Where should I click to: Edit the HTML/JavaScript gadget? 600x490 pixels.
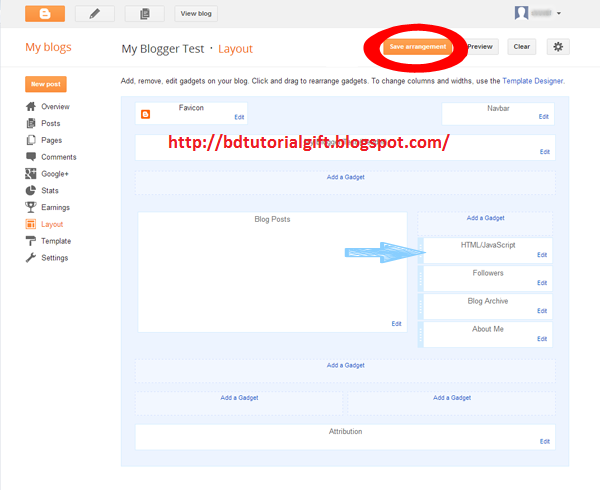[542, 255]
